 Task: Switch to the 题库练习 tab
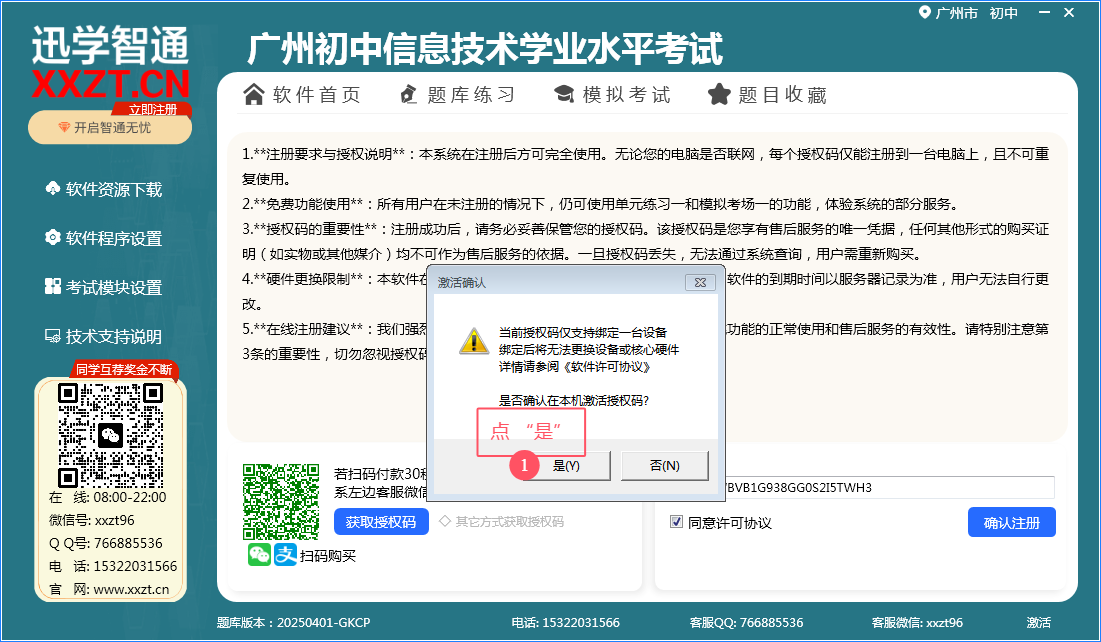pos(458,94)
